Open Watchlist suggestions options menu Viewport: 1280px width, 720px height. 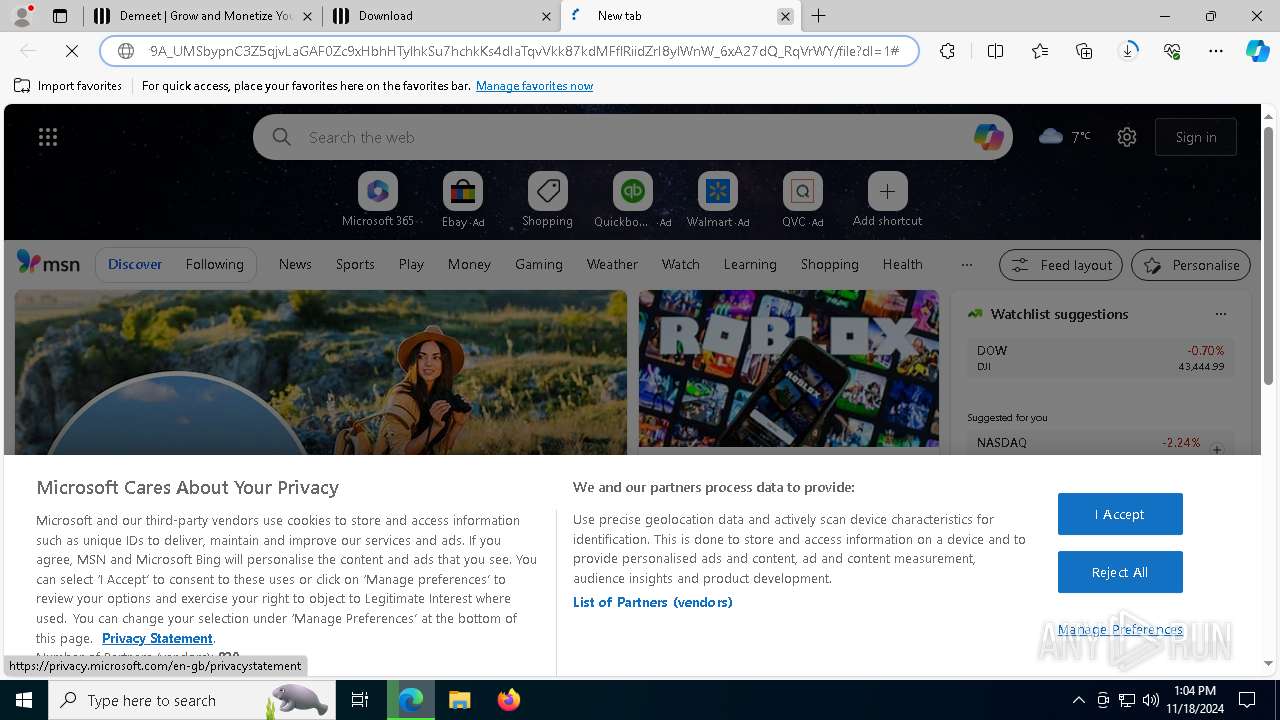coord(1220,314)
